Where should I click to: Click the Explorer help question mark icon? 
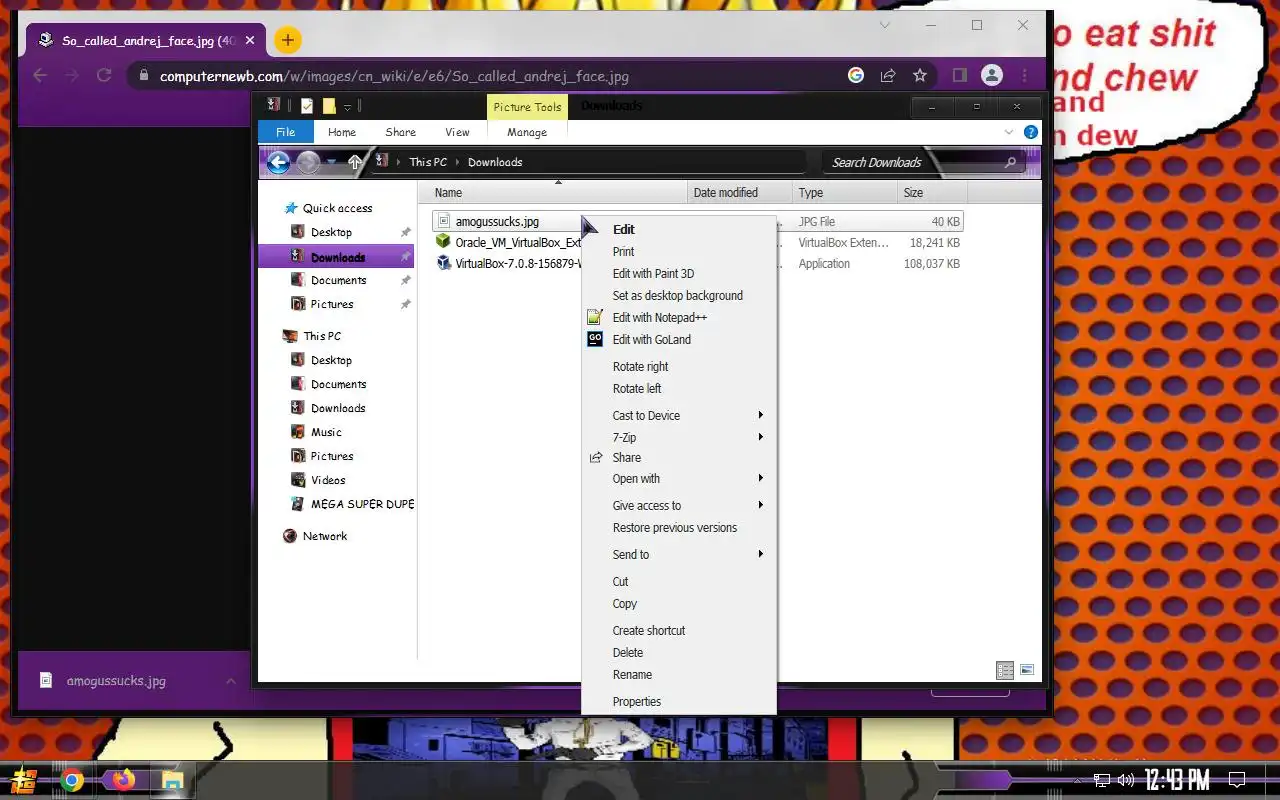click(1030, 132)
